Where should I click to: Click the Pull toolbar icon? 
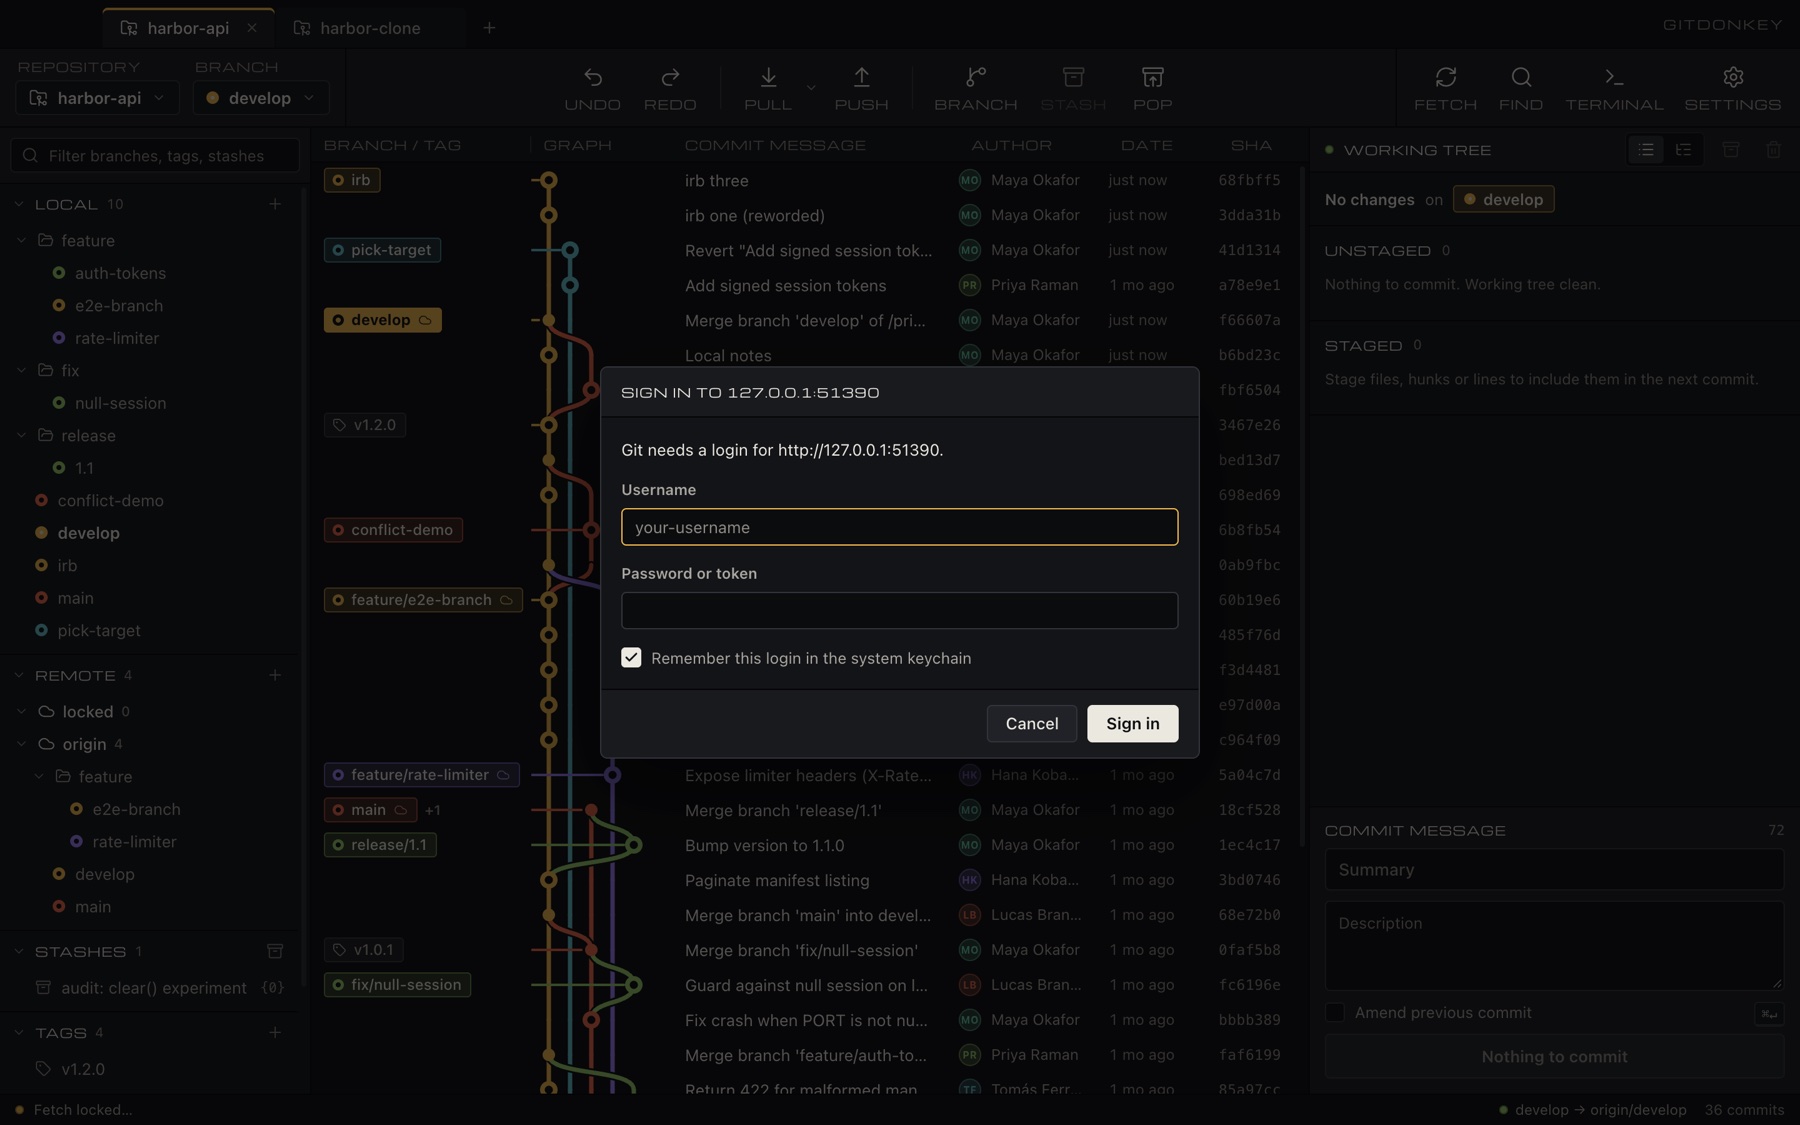point(768,88)
